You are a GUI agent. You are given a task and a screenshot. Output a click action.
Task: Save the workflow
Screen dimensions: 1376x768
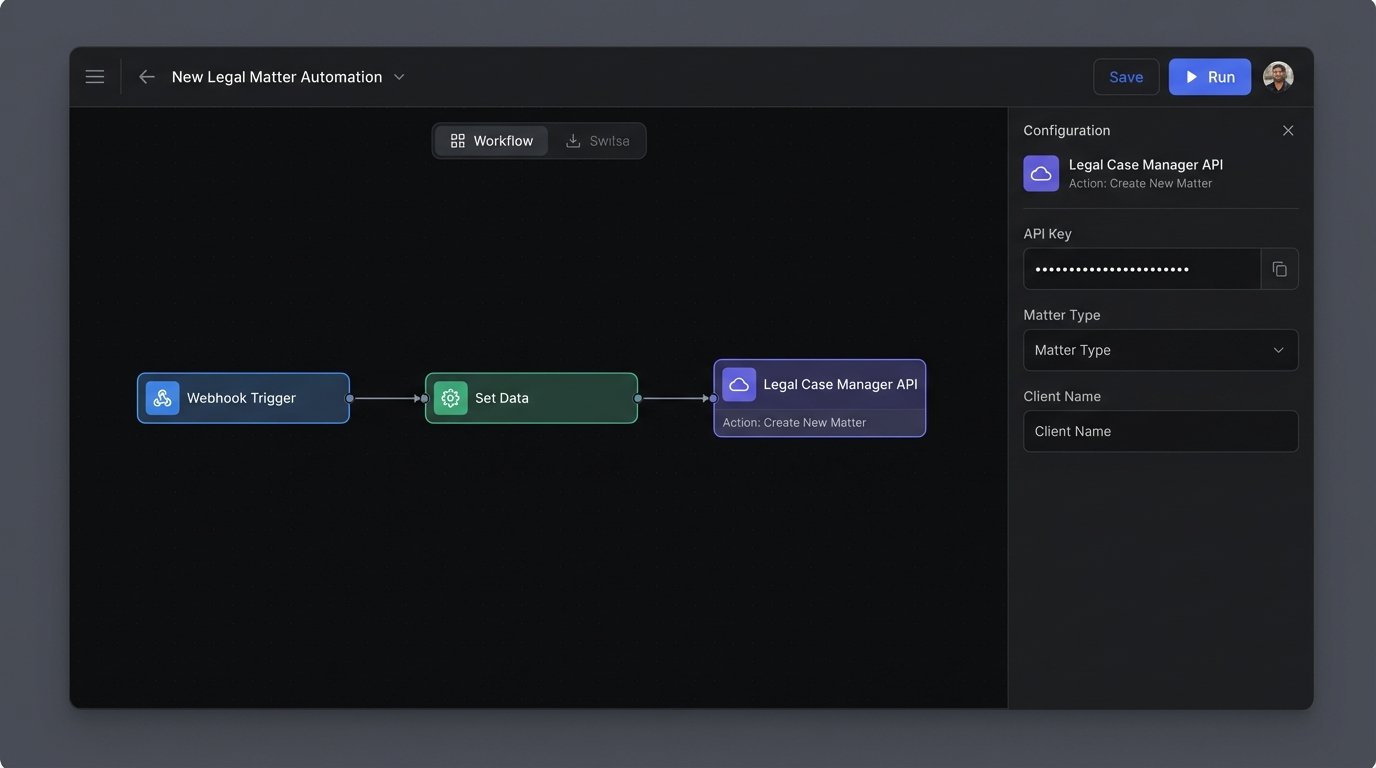click(x=1126, y=77)
